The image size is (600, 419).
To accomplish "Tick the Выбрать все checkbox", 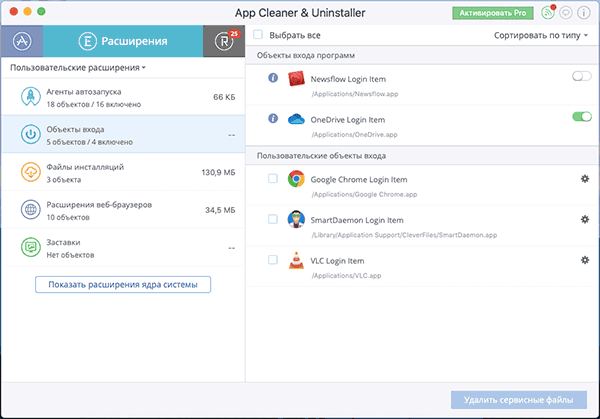I will 258,35.
